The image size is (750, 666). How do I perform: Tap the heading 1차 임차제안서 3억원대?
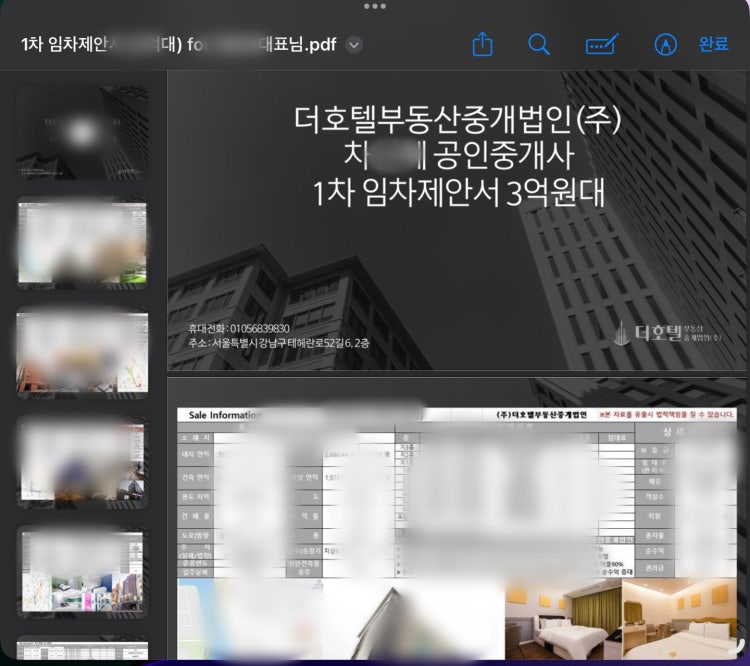coord(459,192)
